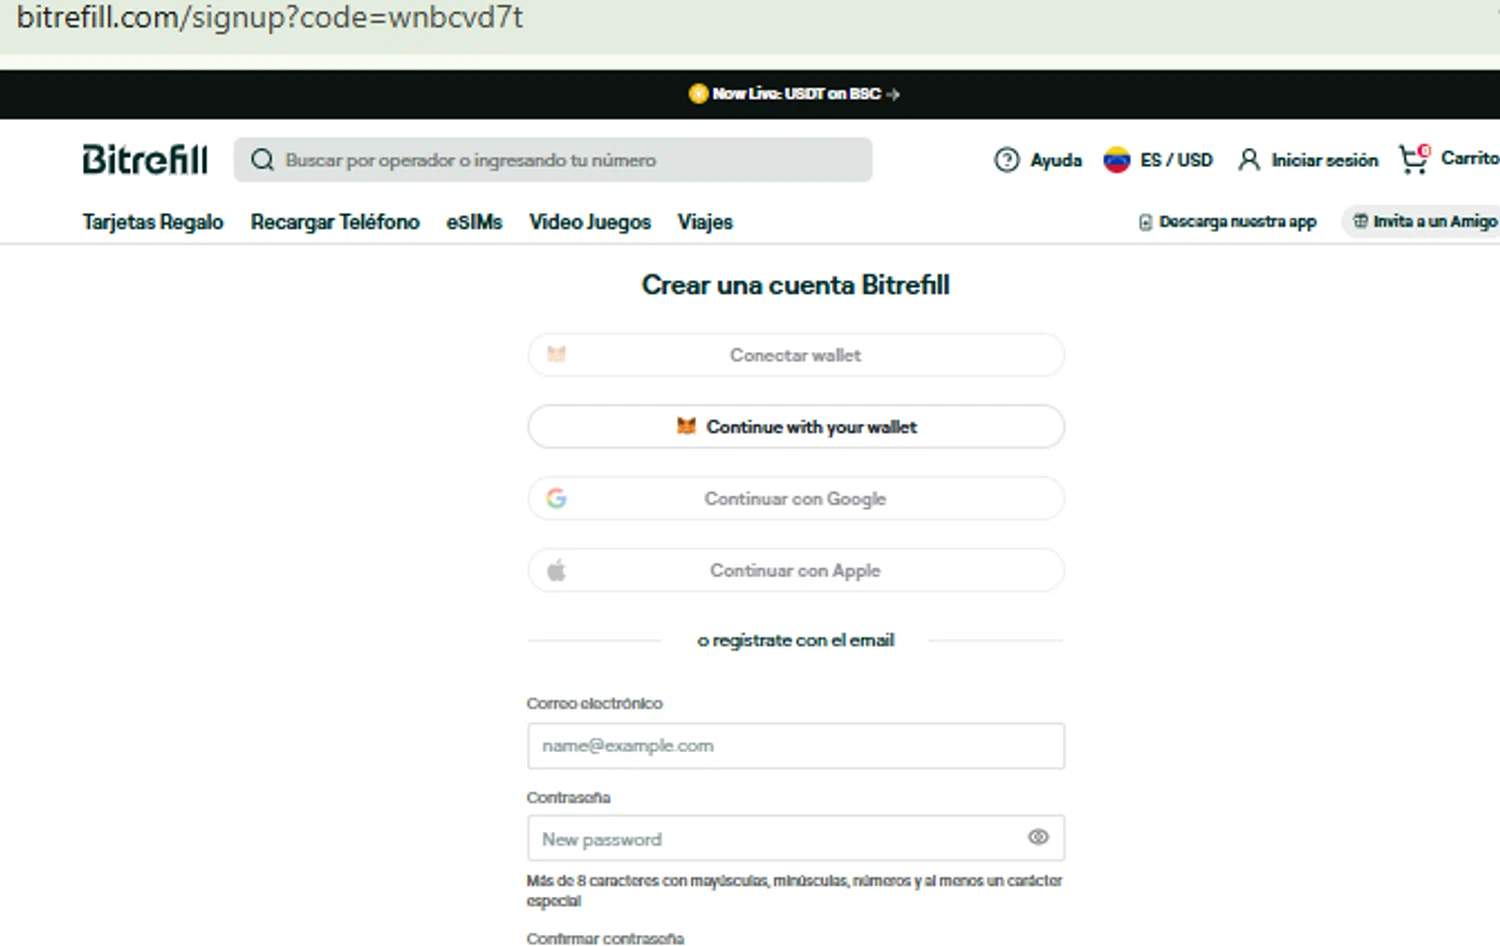The height and width of the screenshot is (946, 1500).
Task: Open eSIMs menu
Action: (x=474, y=222)
